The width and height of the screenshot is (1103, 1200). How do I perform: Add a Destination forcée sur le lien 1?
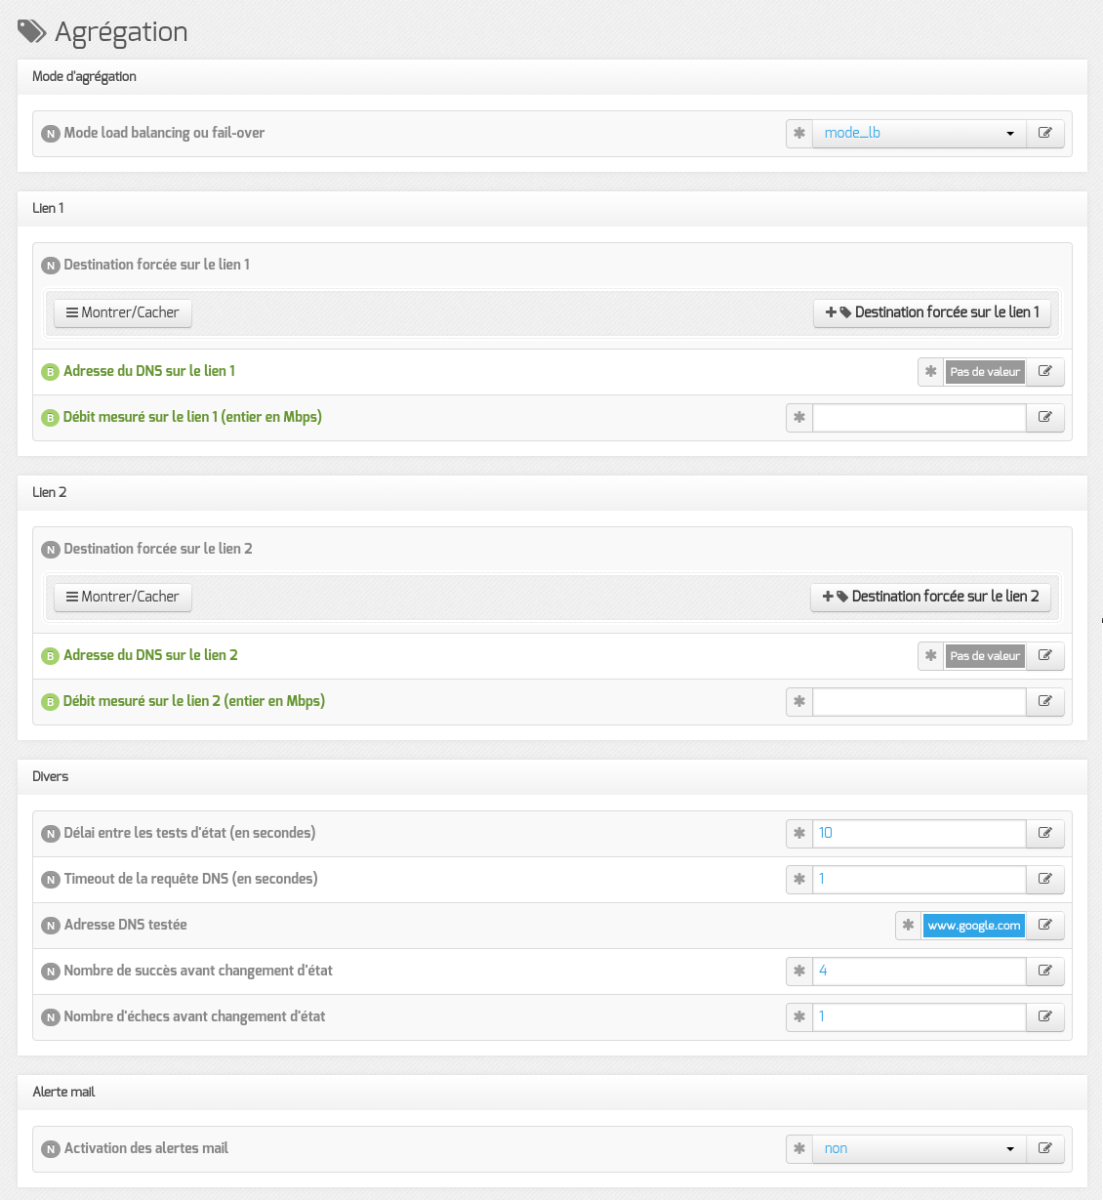coord(932,313)
